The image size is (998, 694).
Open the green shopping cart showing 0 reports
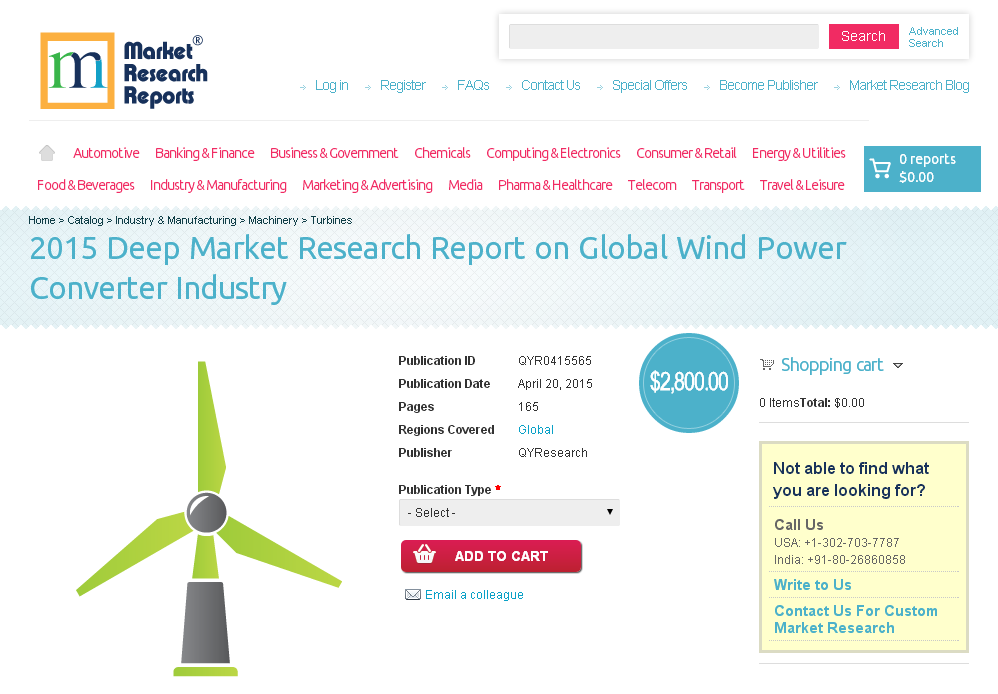pos(921,168)
